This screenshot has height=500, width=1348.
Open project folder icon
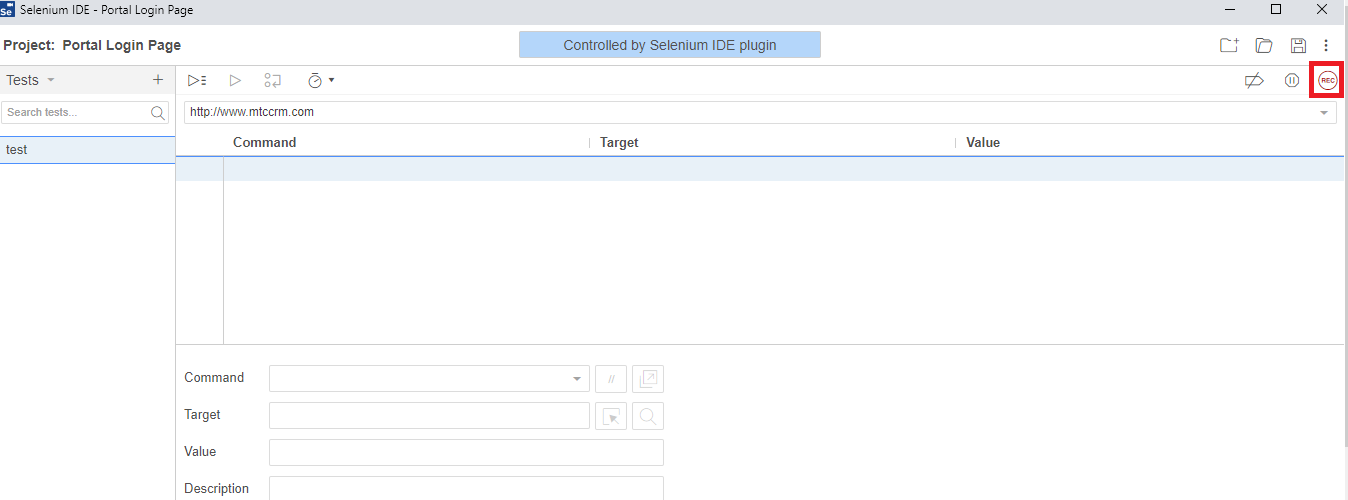point(1264,45)
